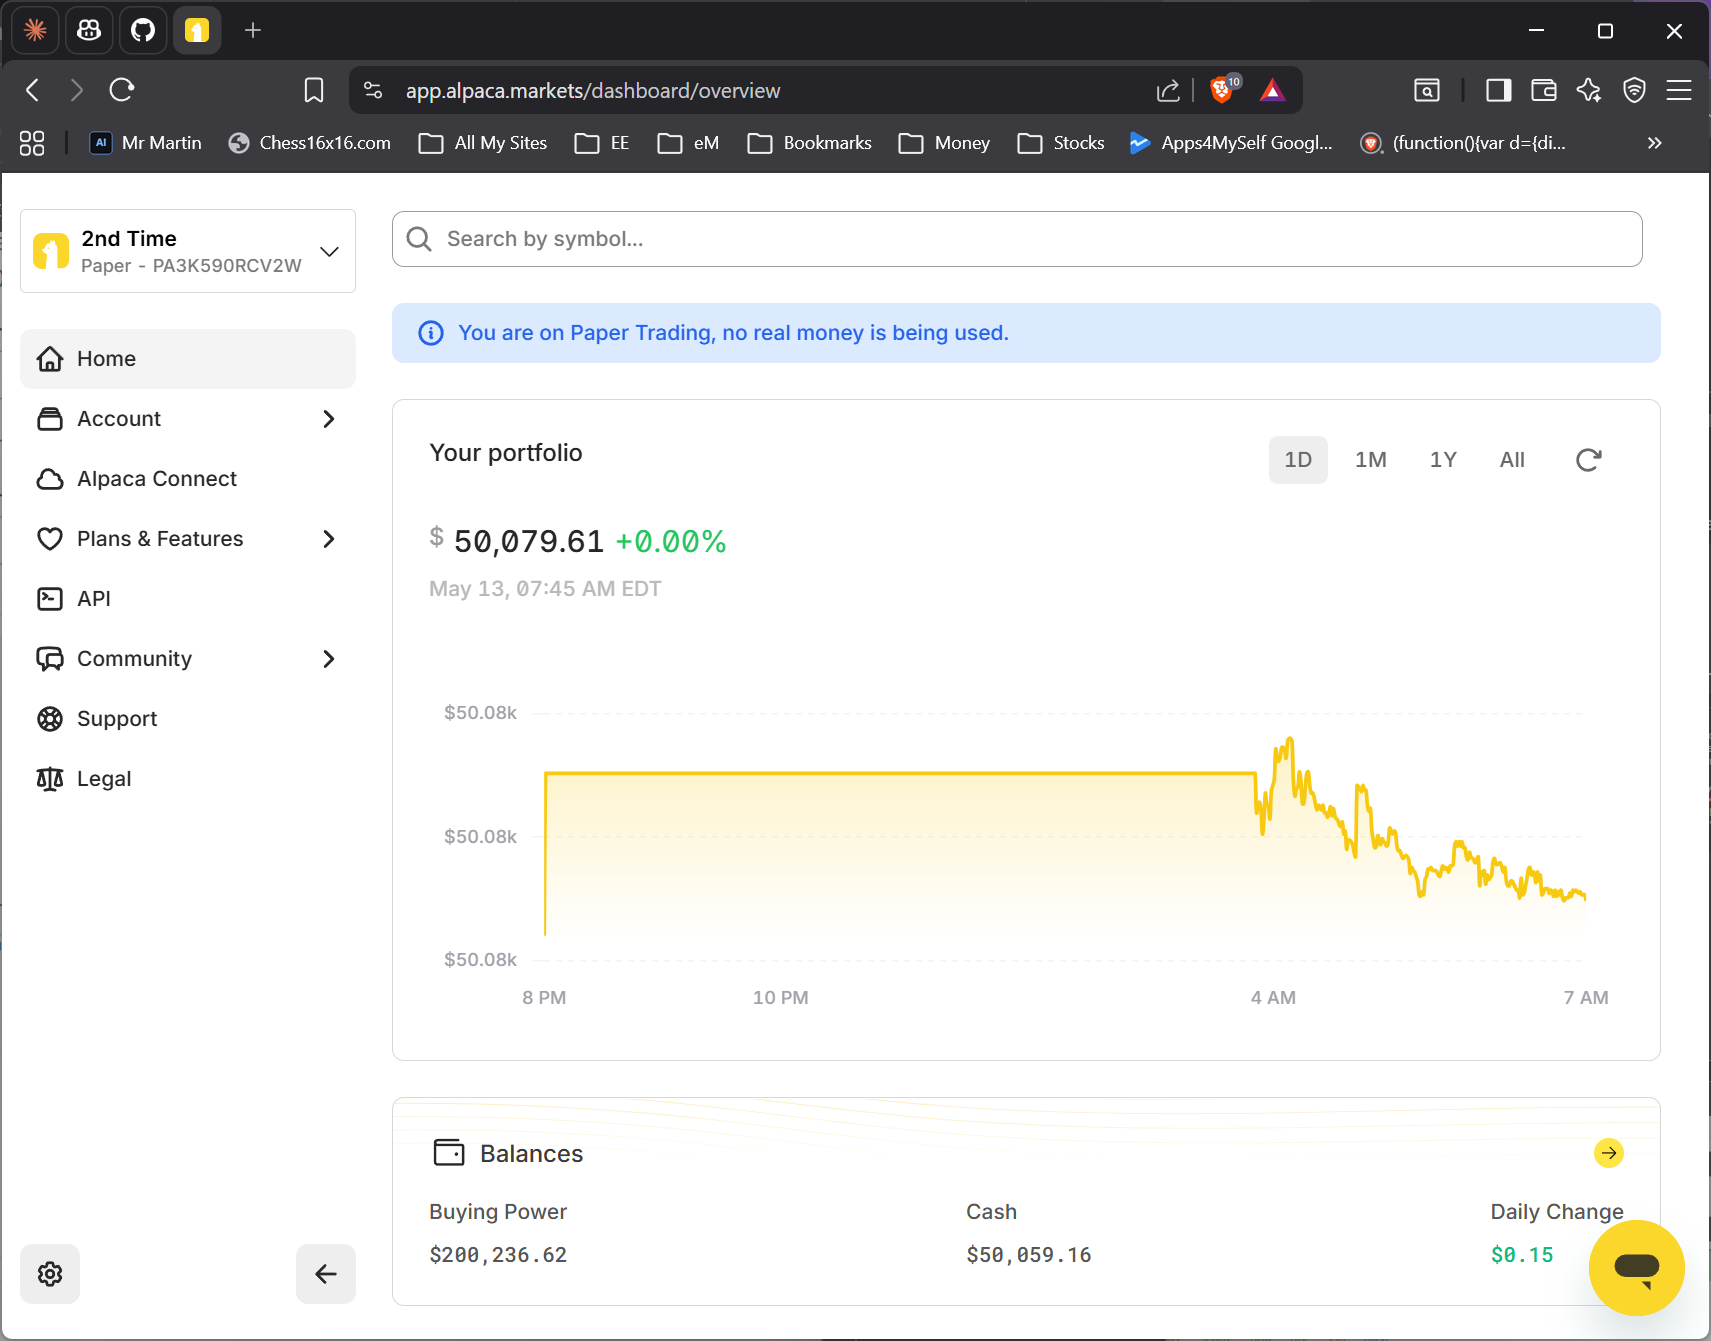Open the browser main menu
The height and width of the screenshot is (1341, 1711).
tap(1679, 91)
